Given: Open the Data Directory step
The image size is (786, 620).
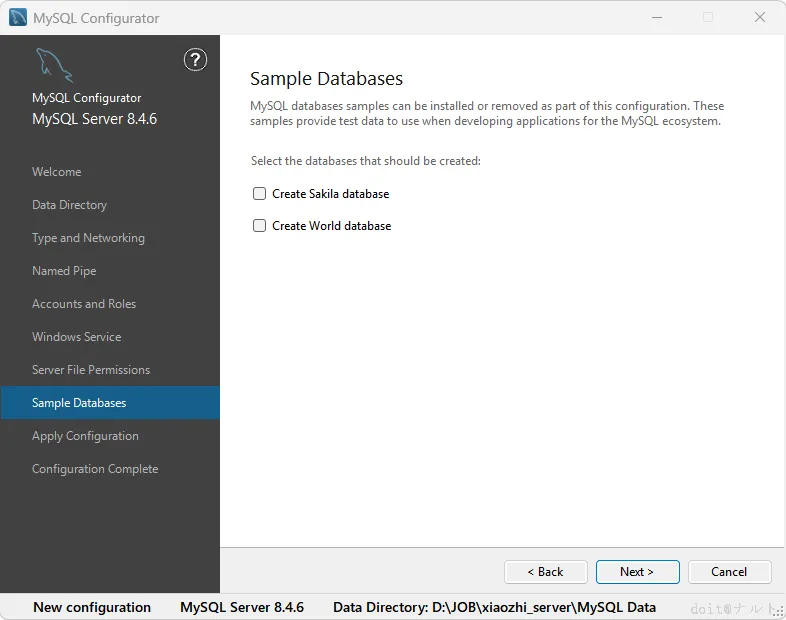Looking at the screenshot, I should [x=69, y=205].
